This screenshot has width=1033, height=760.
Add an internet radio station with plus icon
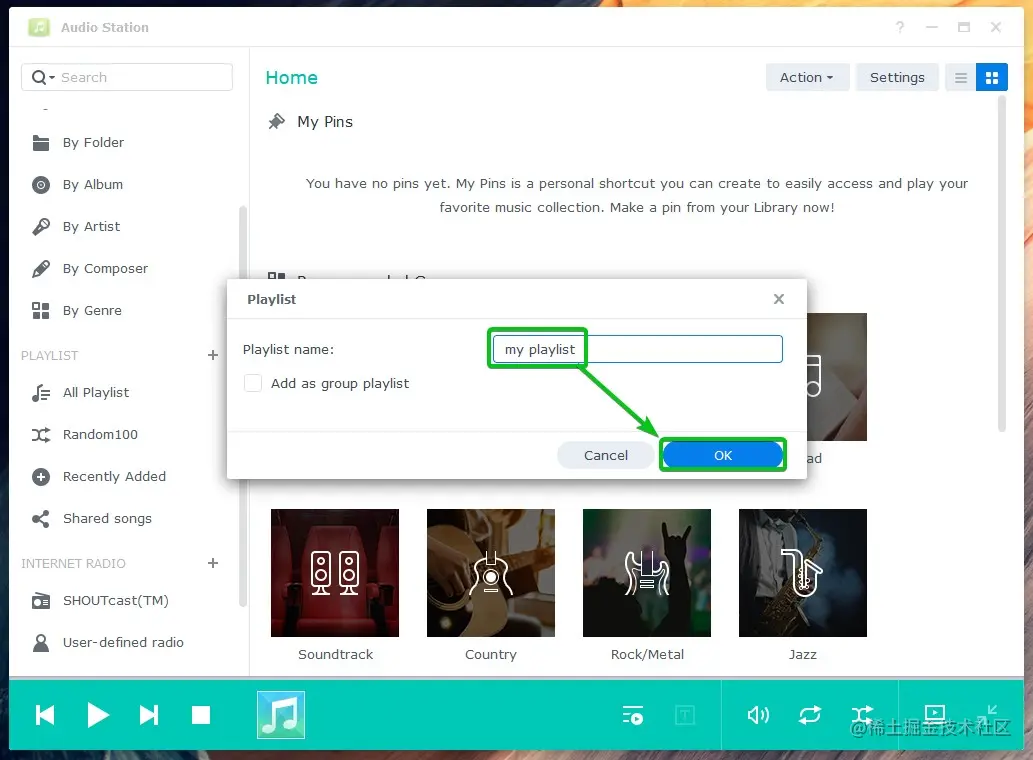pos(213,563)
